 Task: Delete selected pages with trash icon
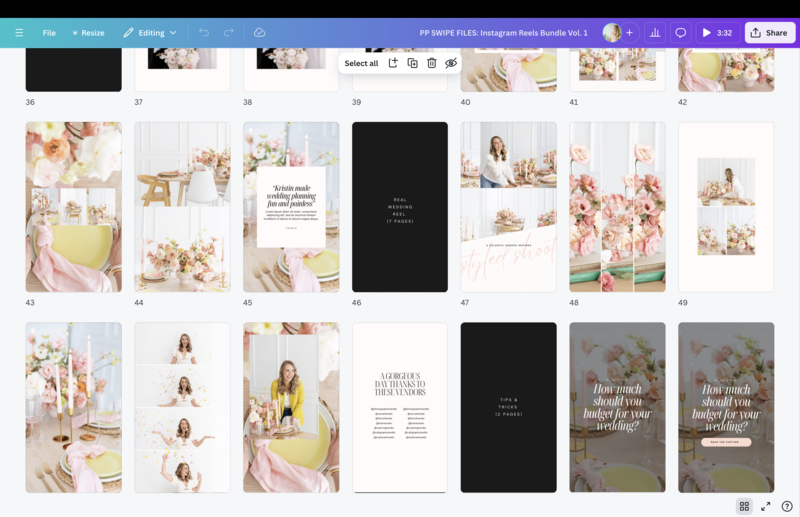431,63
